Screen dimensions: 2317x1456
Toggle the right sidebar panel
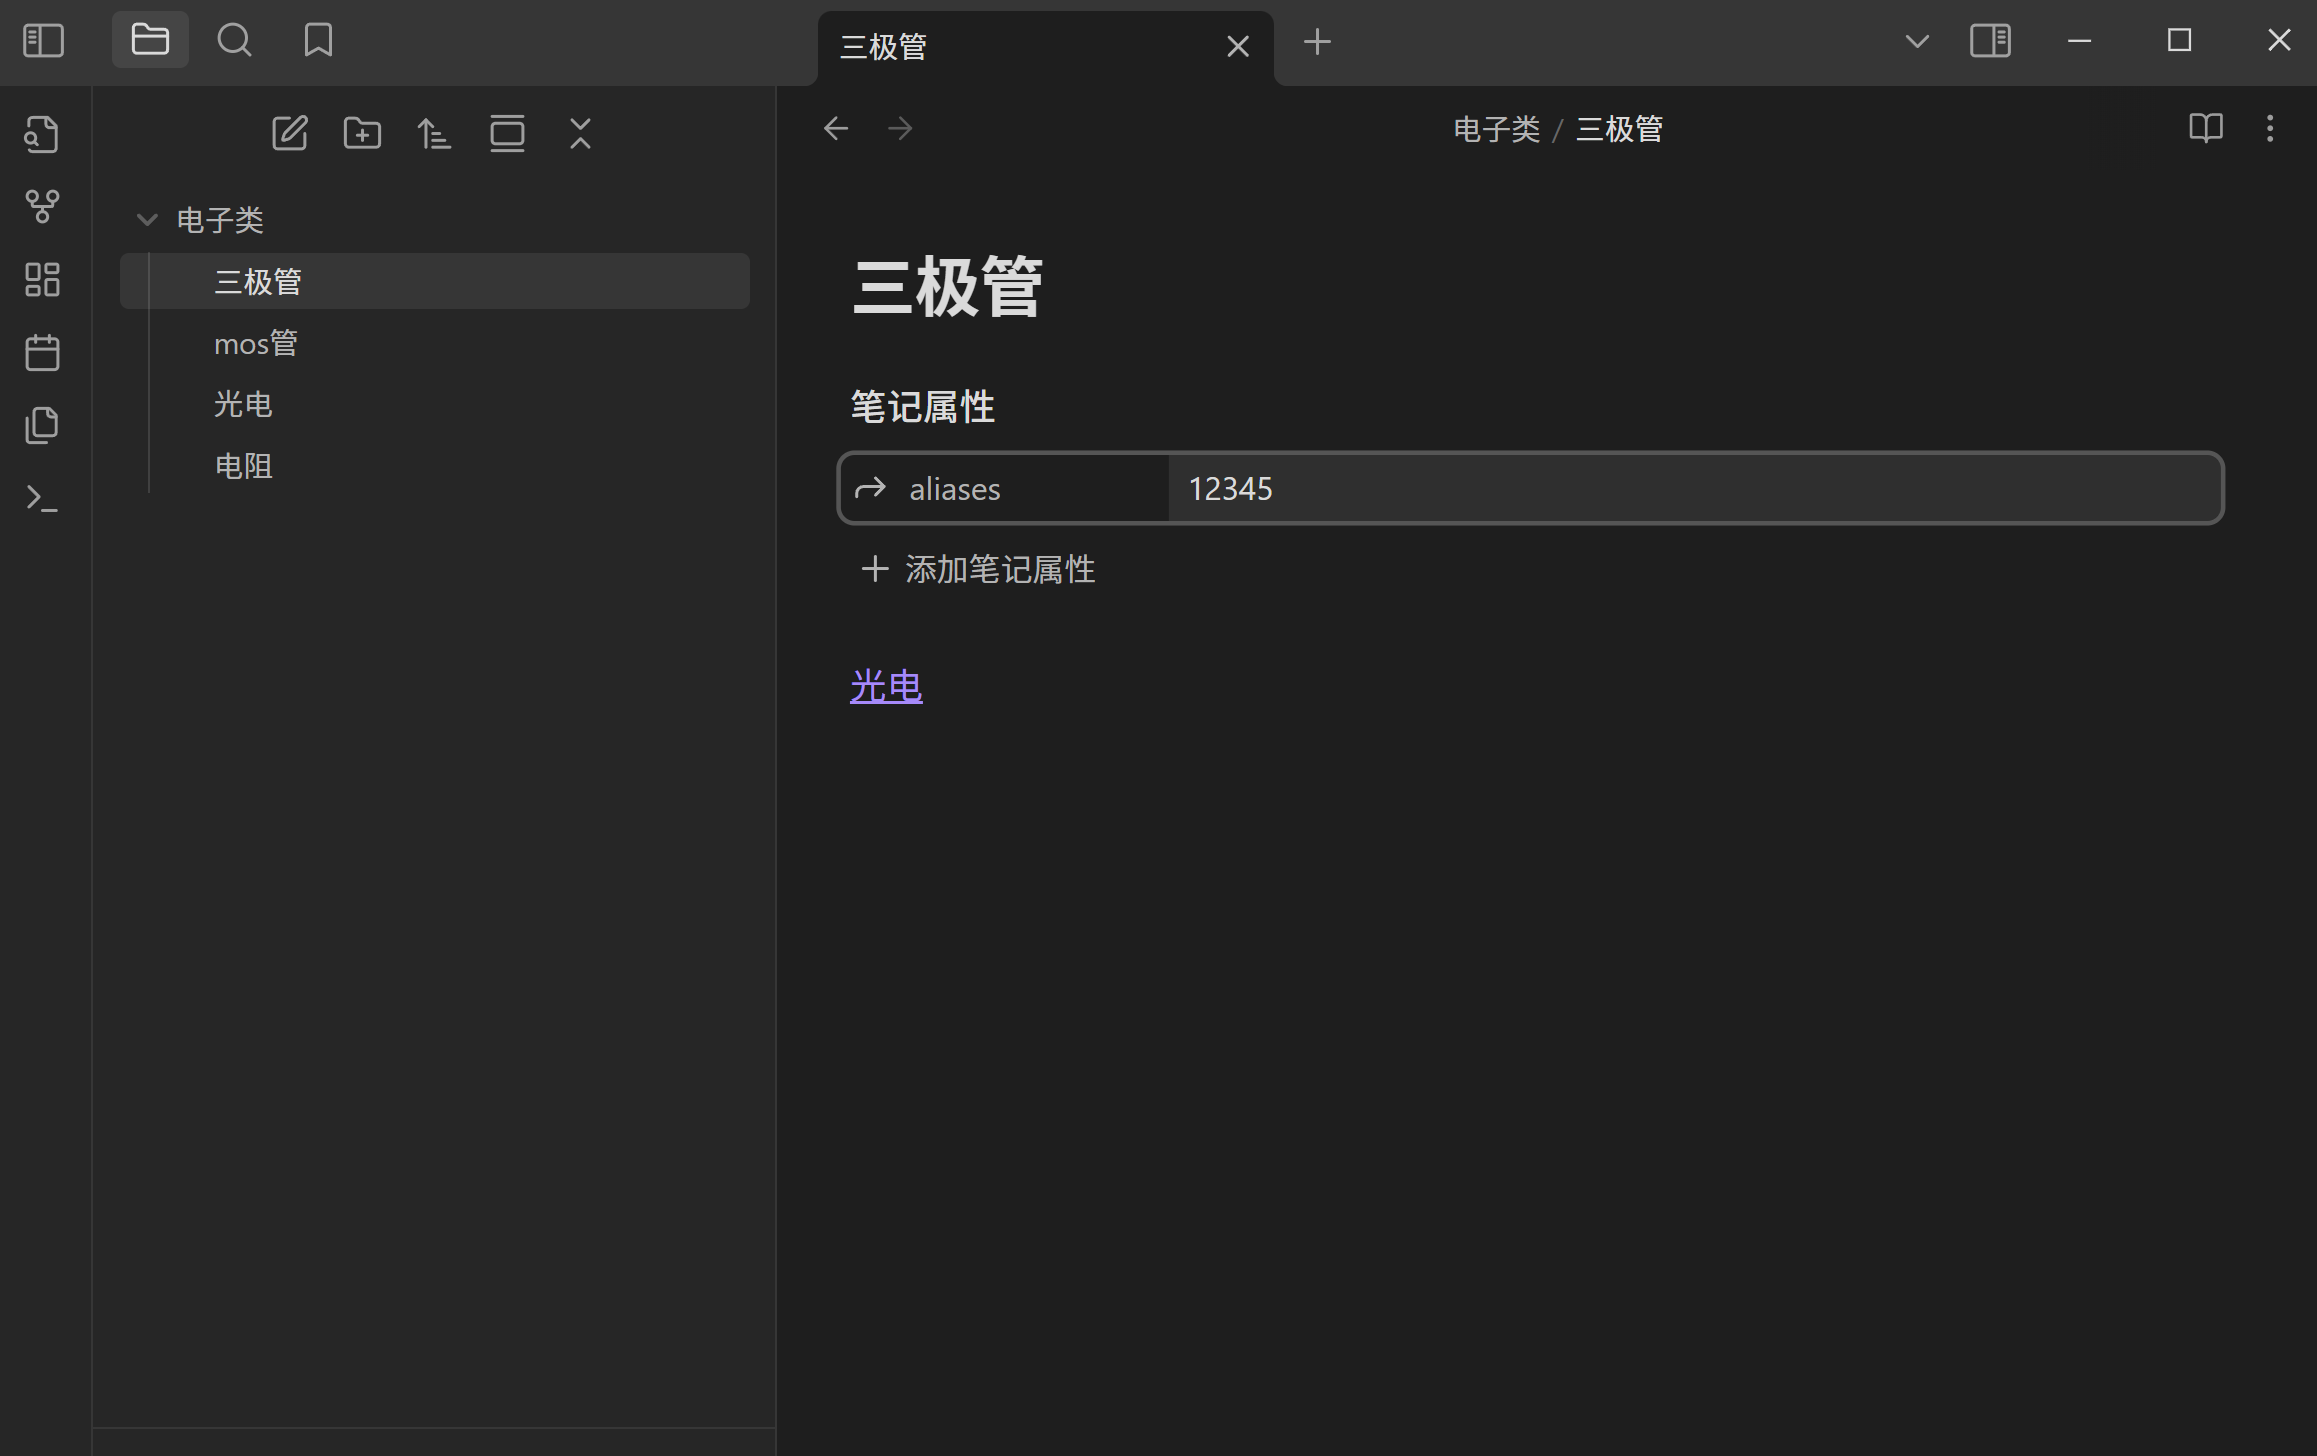click(1990, 41)
